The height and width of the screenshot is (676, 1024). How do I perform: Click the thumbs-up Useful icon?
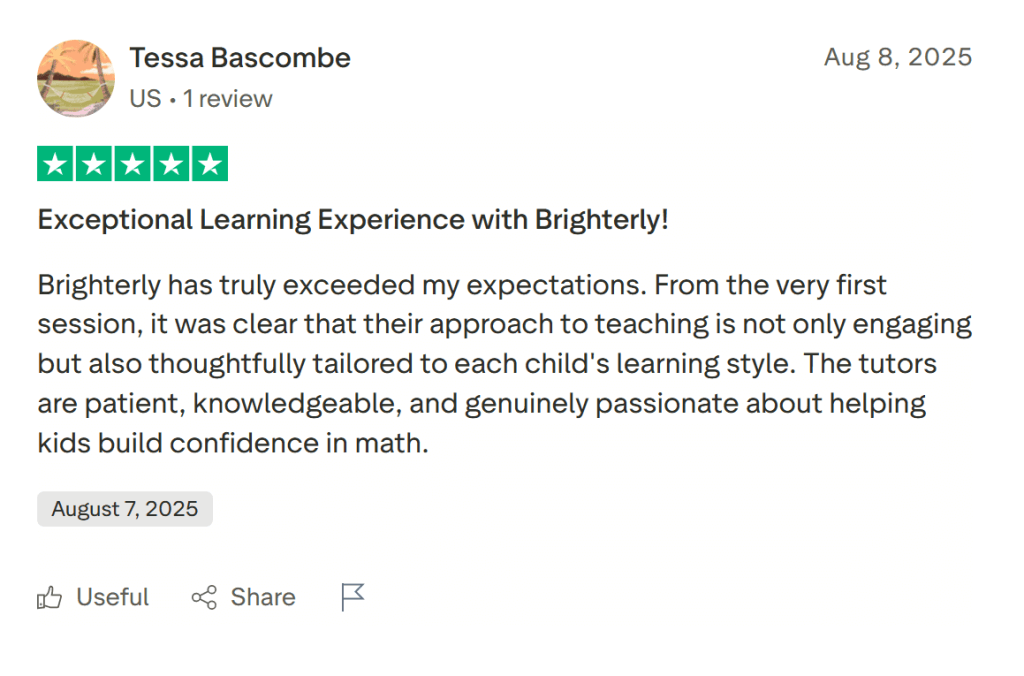[49, 598]
